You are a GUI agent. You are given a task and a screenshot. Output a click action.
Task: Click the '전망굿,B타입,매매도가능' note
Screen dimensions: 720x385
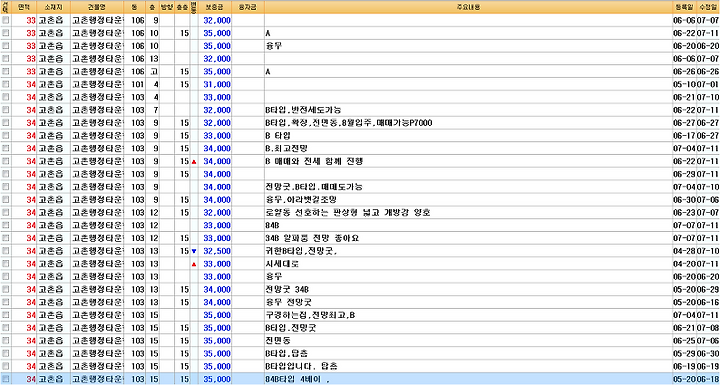pyautogui.click(x=314, y=187)
